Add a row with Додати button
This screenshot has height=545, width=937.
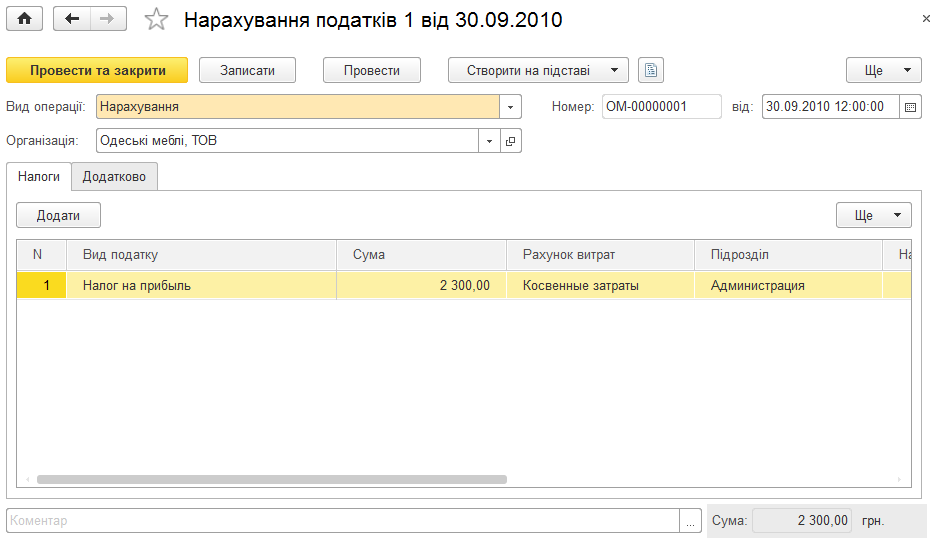pos(58,215)
